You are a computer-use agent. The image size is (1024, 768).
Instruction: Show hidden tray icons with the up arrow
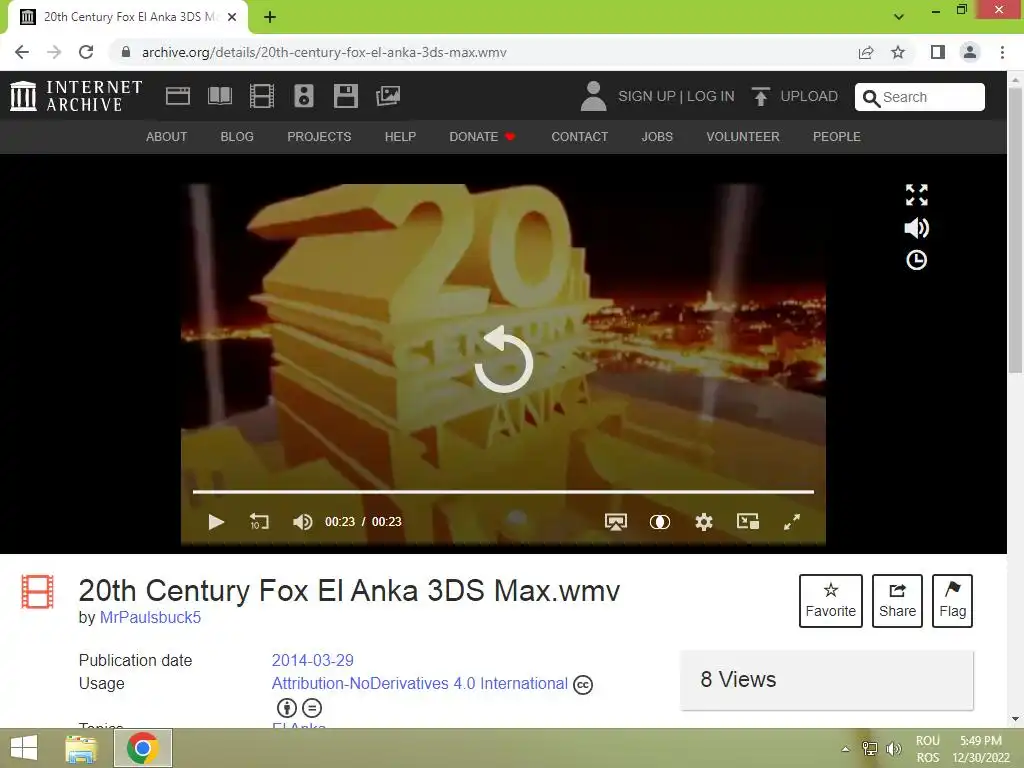coord(846,749)
